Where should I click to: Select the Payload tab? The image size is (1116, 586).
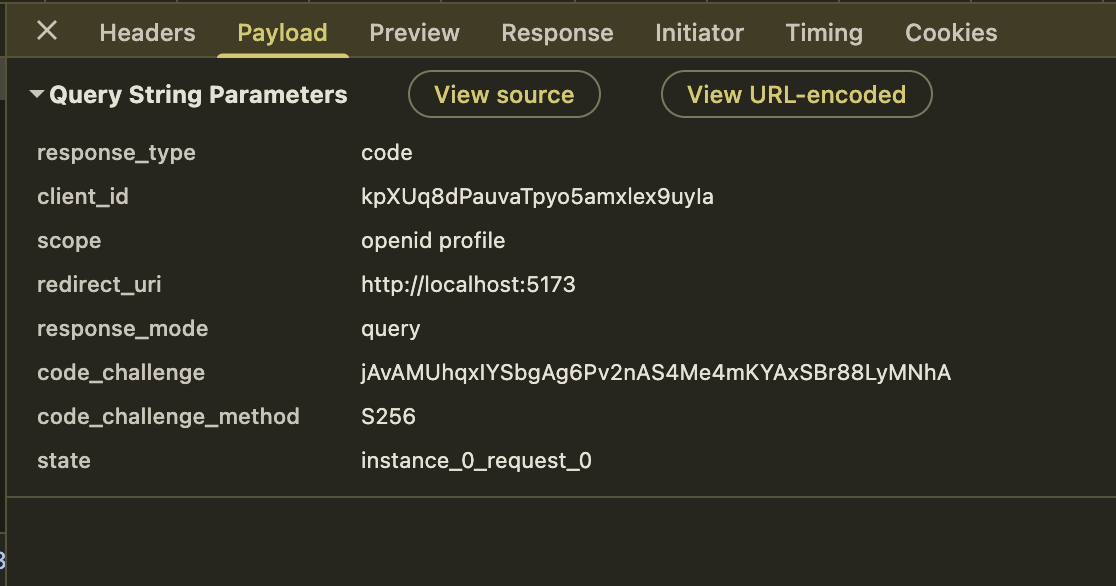(x=283, y=33)
